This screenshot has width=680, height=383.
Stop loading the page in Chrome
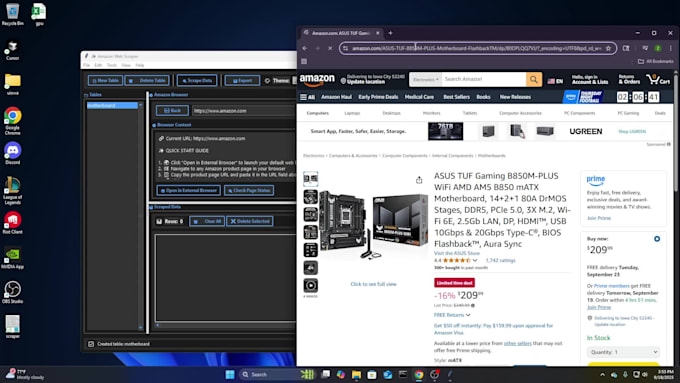click(330, 48)
